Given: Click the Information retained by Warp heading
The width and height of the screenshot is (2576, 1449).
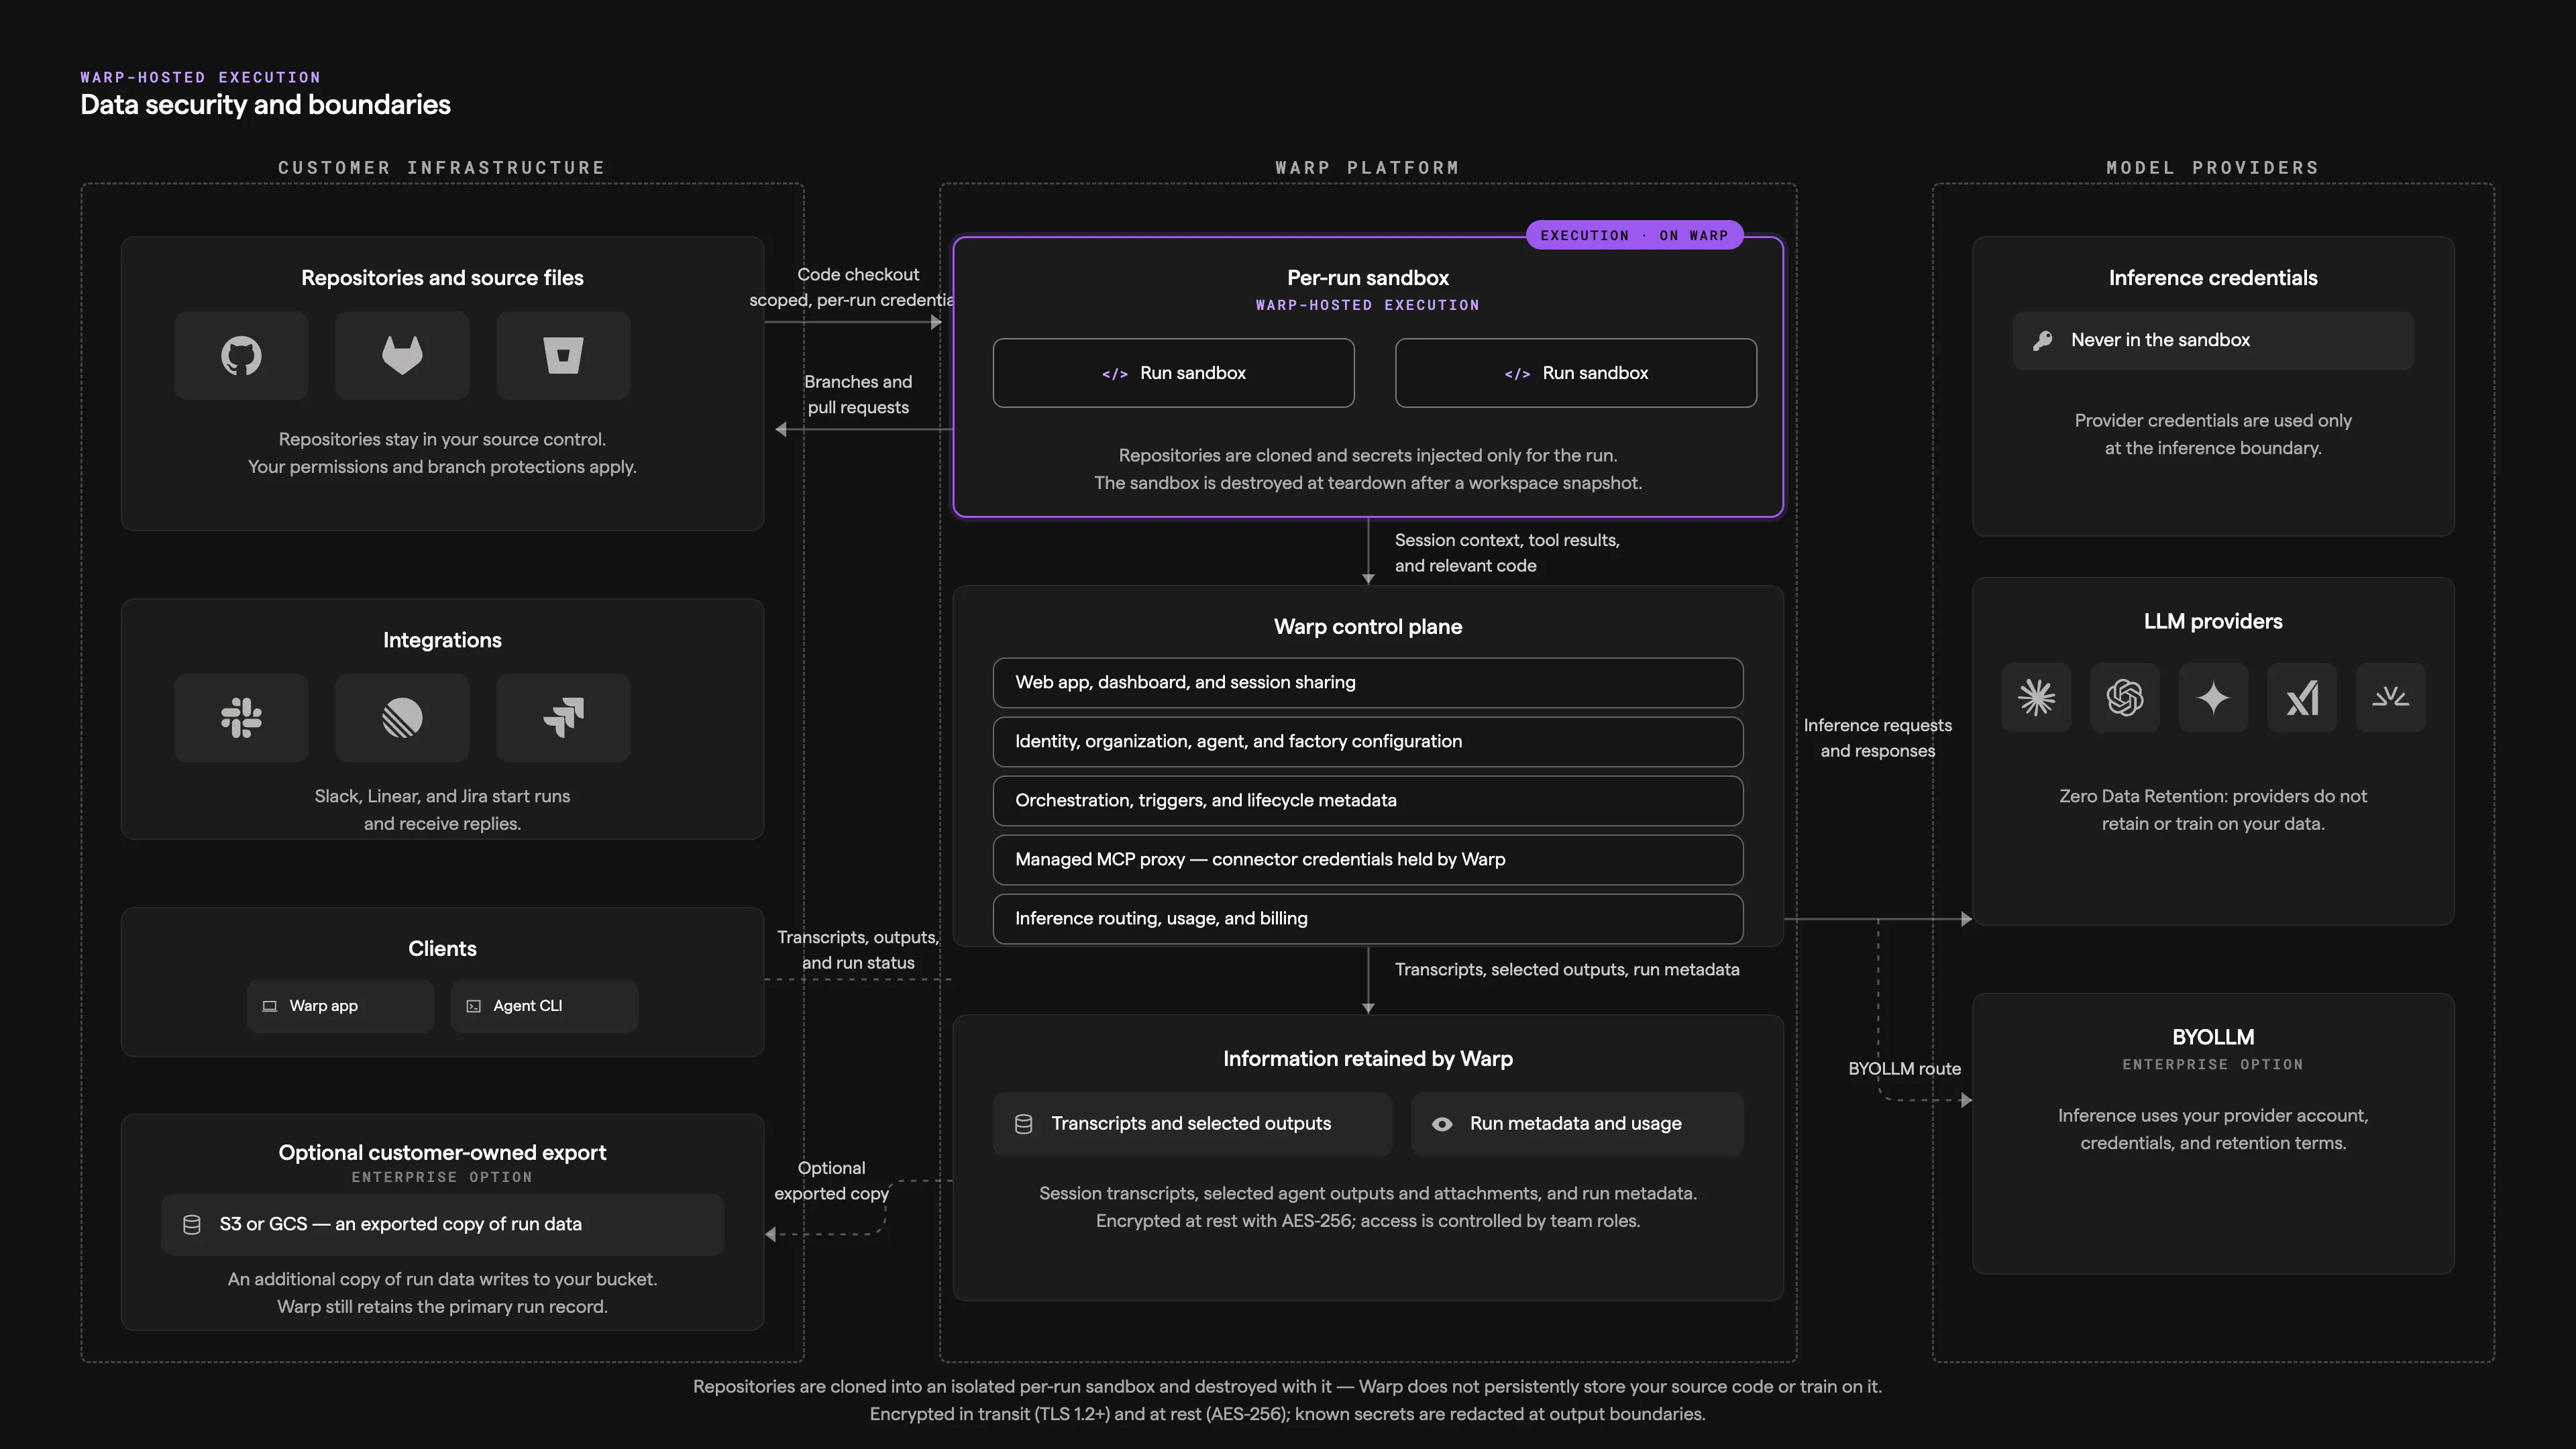Looking at the screenshot, I should pos(1367,1059).
